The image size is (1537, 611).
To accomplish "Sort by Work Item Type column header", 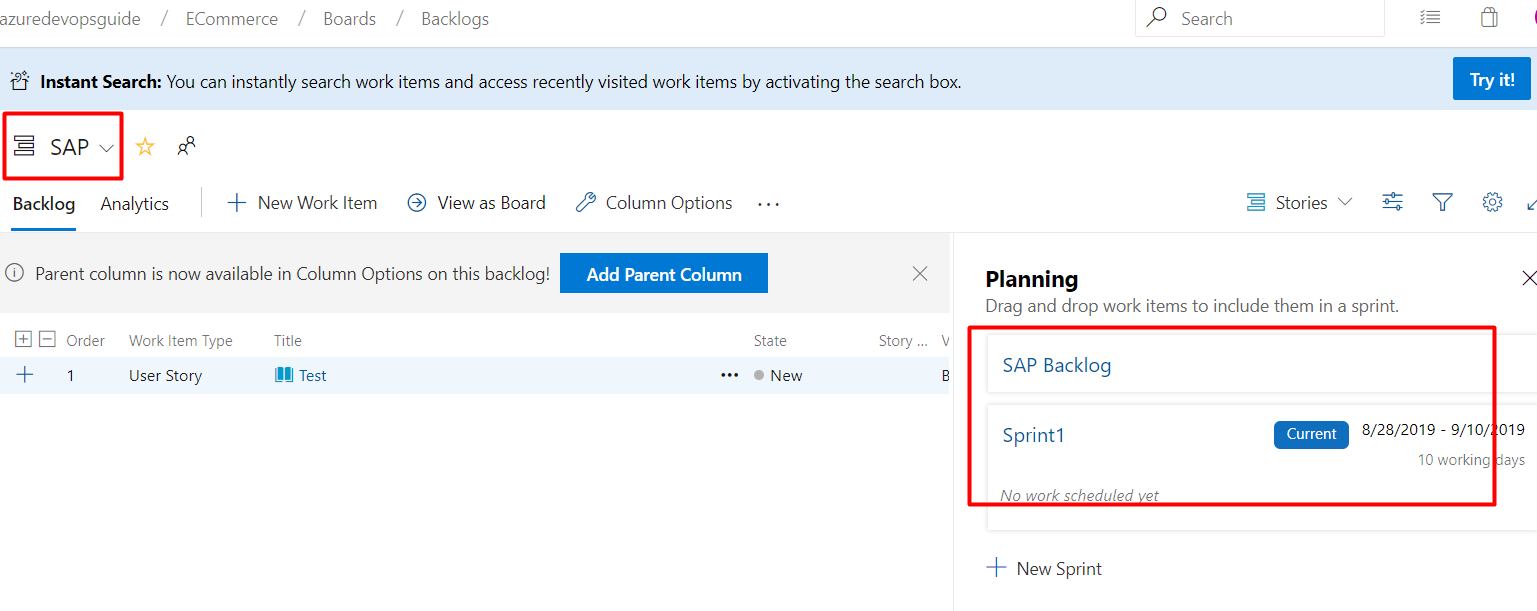I will (181, 341).
